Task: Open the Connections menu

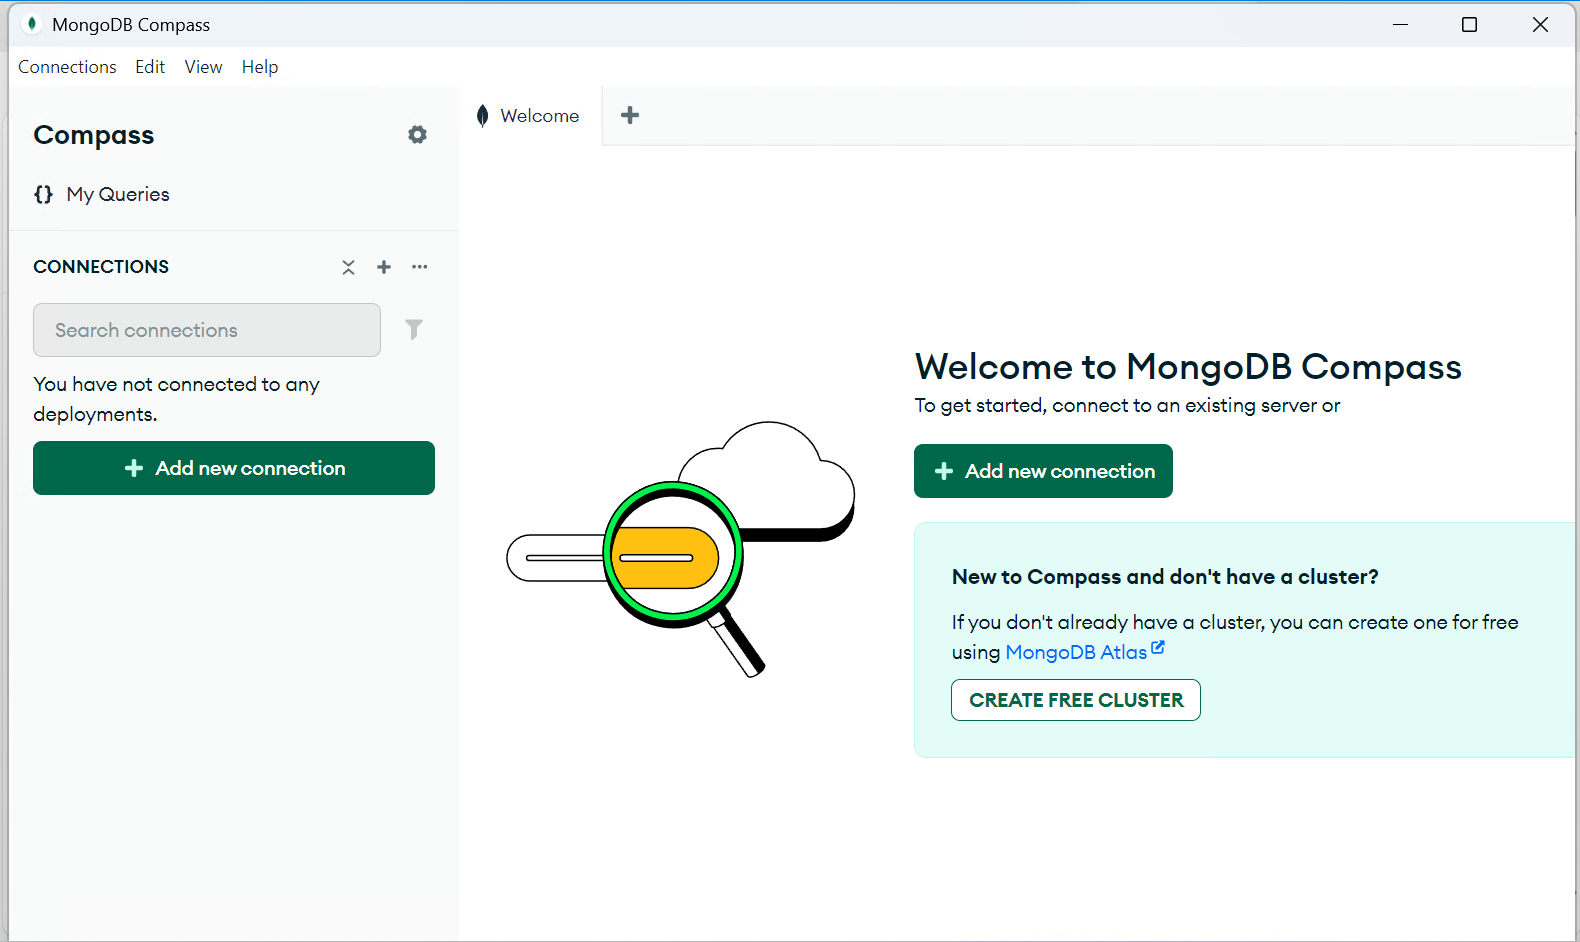Action: [67, 67]
